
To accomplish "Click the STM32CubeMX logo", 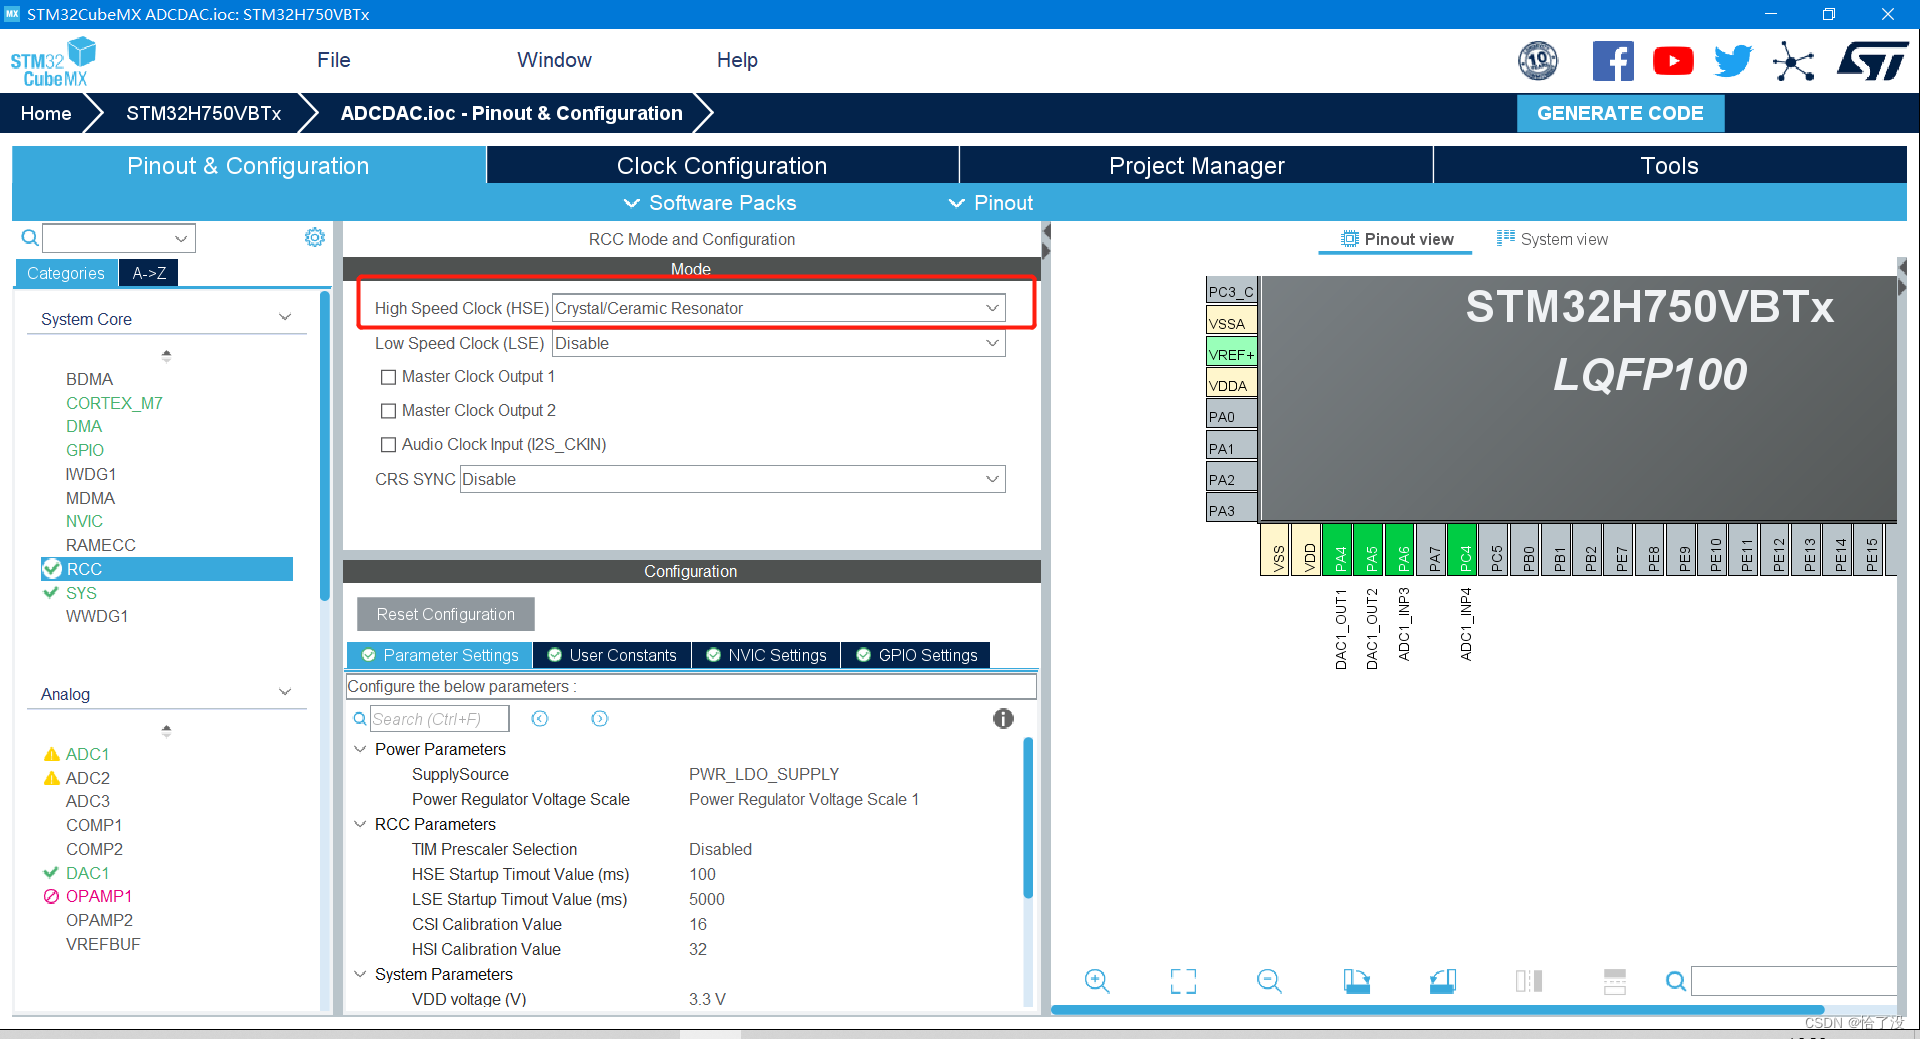I will click(53, 62).
